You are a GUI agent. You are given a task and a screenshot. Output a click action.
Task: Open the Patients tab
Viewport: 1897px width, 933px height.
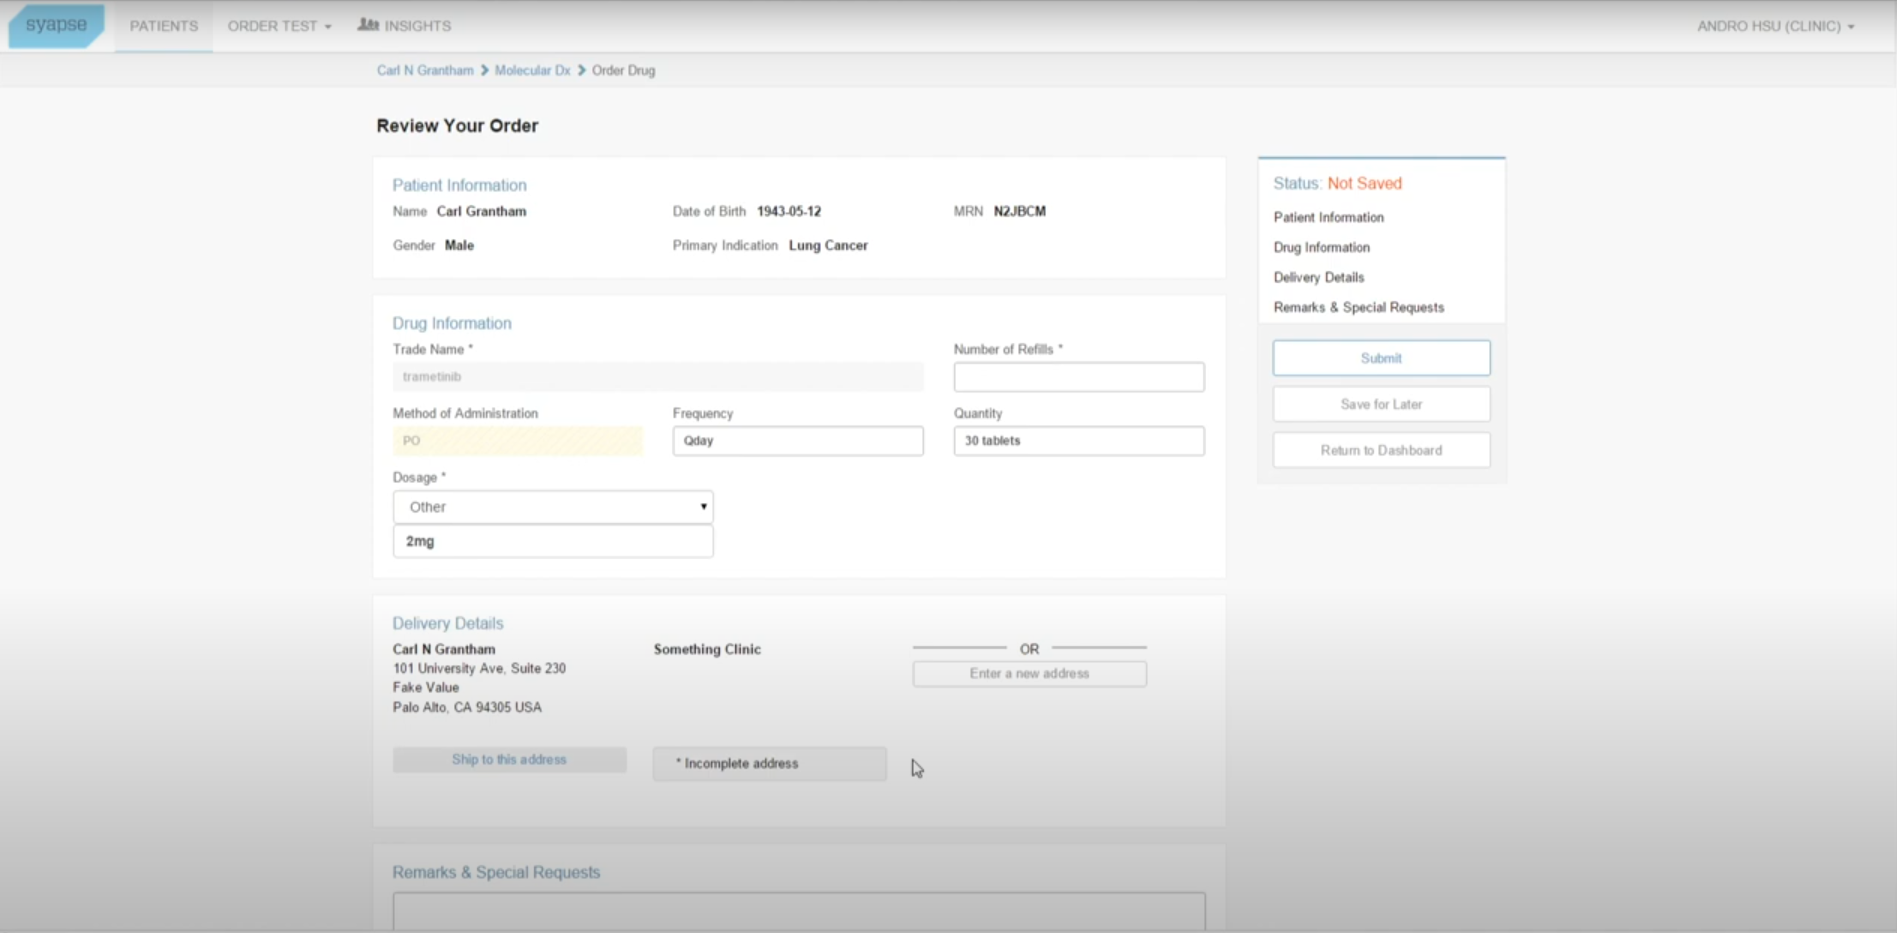click(164, 26)
